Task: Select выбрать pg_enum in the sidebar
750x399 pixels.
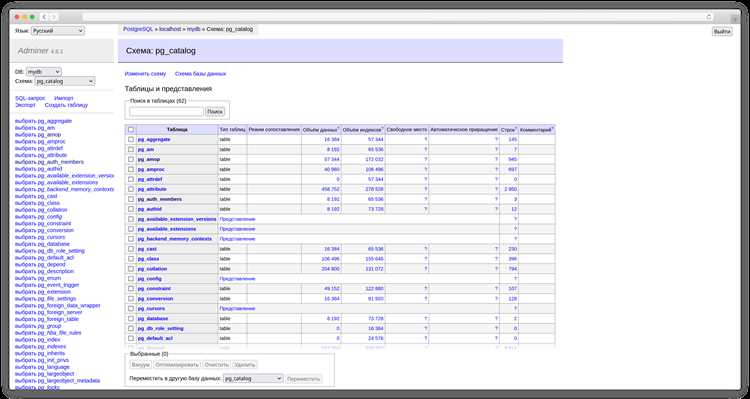Action: pyautogui.click(x=38, y=278)
